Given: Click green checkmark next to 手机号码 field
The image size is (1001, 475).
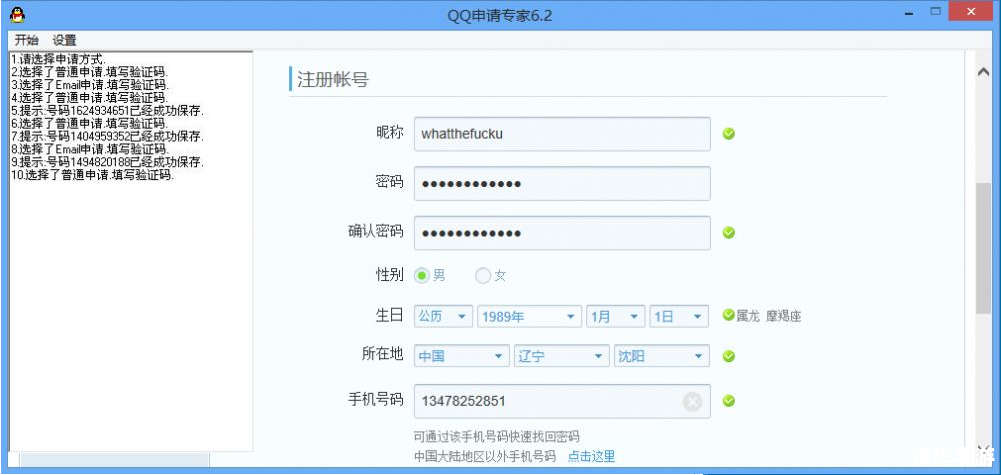Looking at the screenshot, I should click(728, 401).
